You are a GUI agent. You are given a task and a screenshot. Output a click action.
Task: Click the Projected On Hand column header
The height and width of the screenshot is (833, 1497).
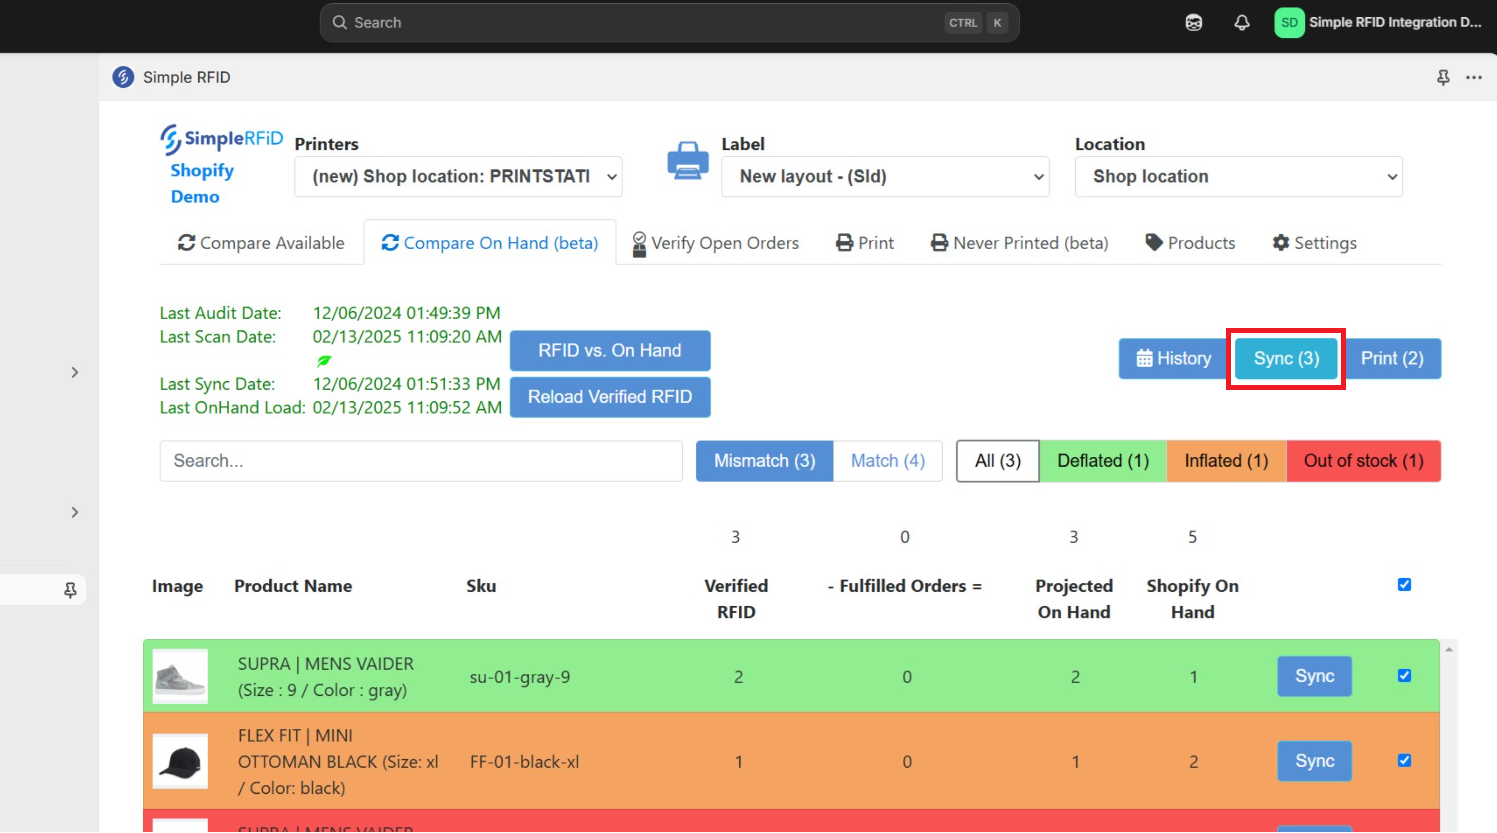[x=1074, y=599]
